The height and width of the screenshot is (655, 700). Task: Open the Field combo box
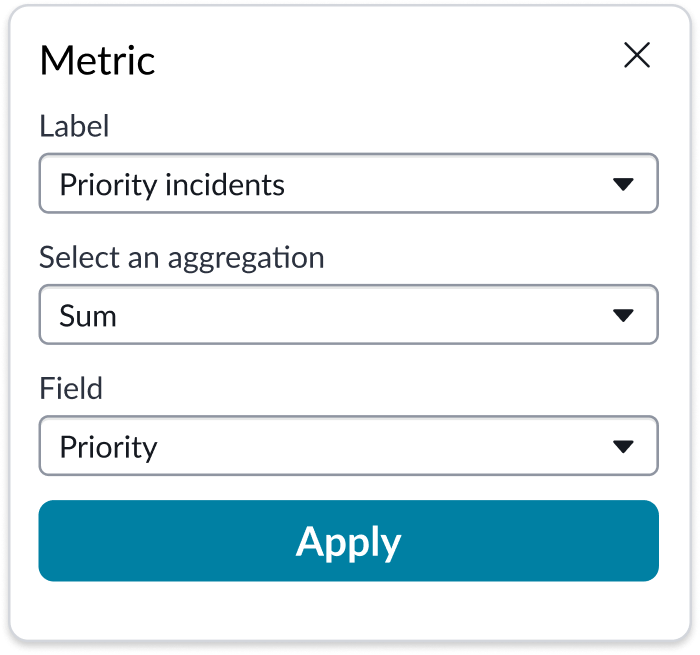tap(348, 446)
